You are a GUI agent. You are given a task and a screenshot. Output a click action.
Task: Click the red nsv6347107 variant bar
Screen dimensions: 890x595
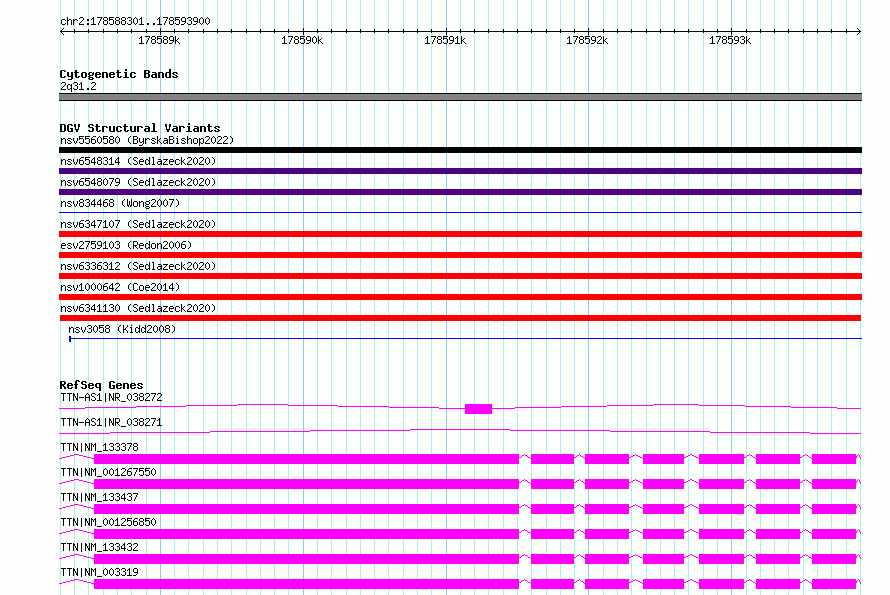[x=460, y=234]
